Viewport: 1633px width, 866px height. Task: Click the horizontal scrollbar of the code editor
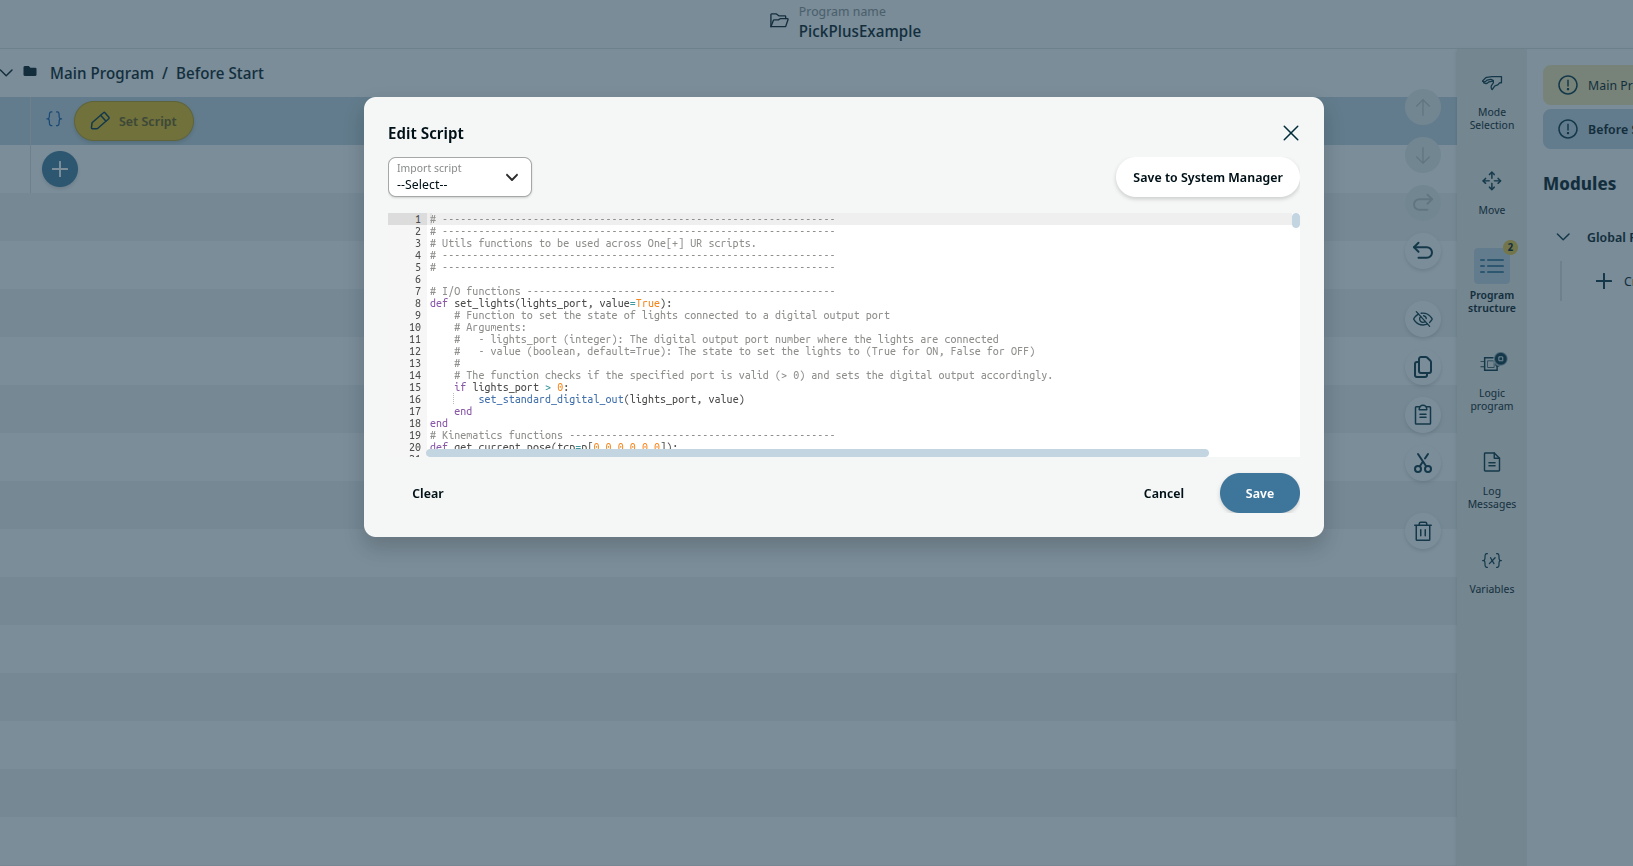[x=818, y=453]
